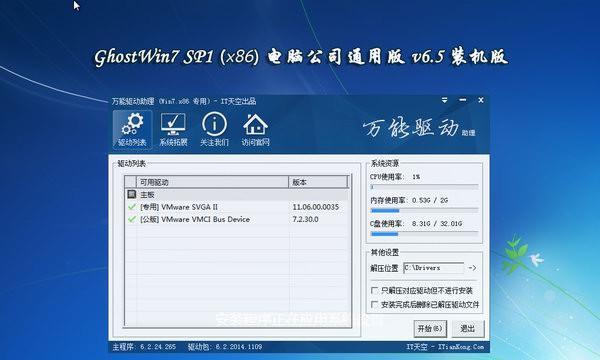Click the 主程序 6.2.24.265 status text
The width and height of the screenshot is (600, 360).
point(144,347)
